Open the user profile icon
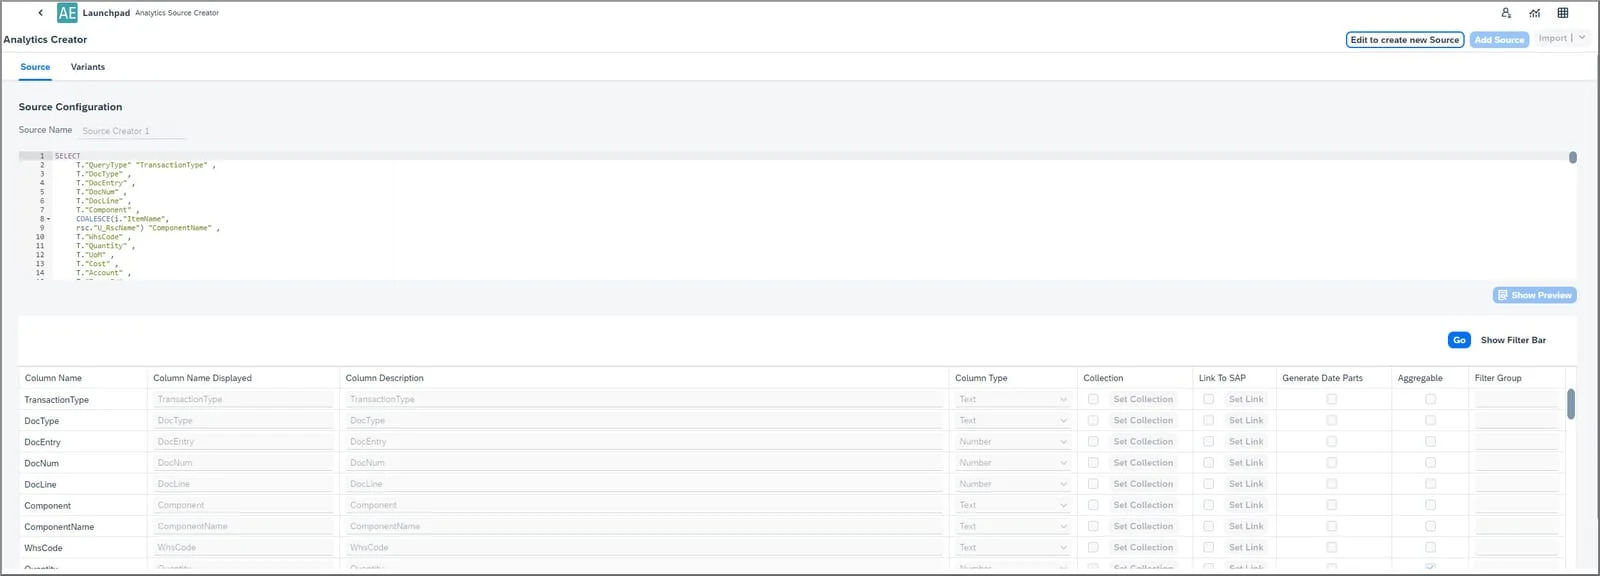Viewport: 1600px width, 576px height. 1506,13
